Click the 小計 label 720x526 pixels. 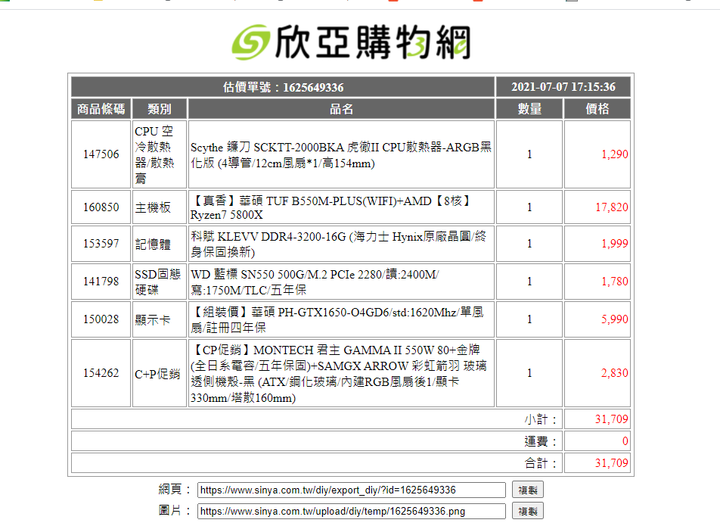(x=540, y=419)
